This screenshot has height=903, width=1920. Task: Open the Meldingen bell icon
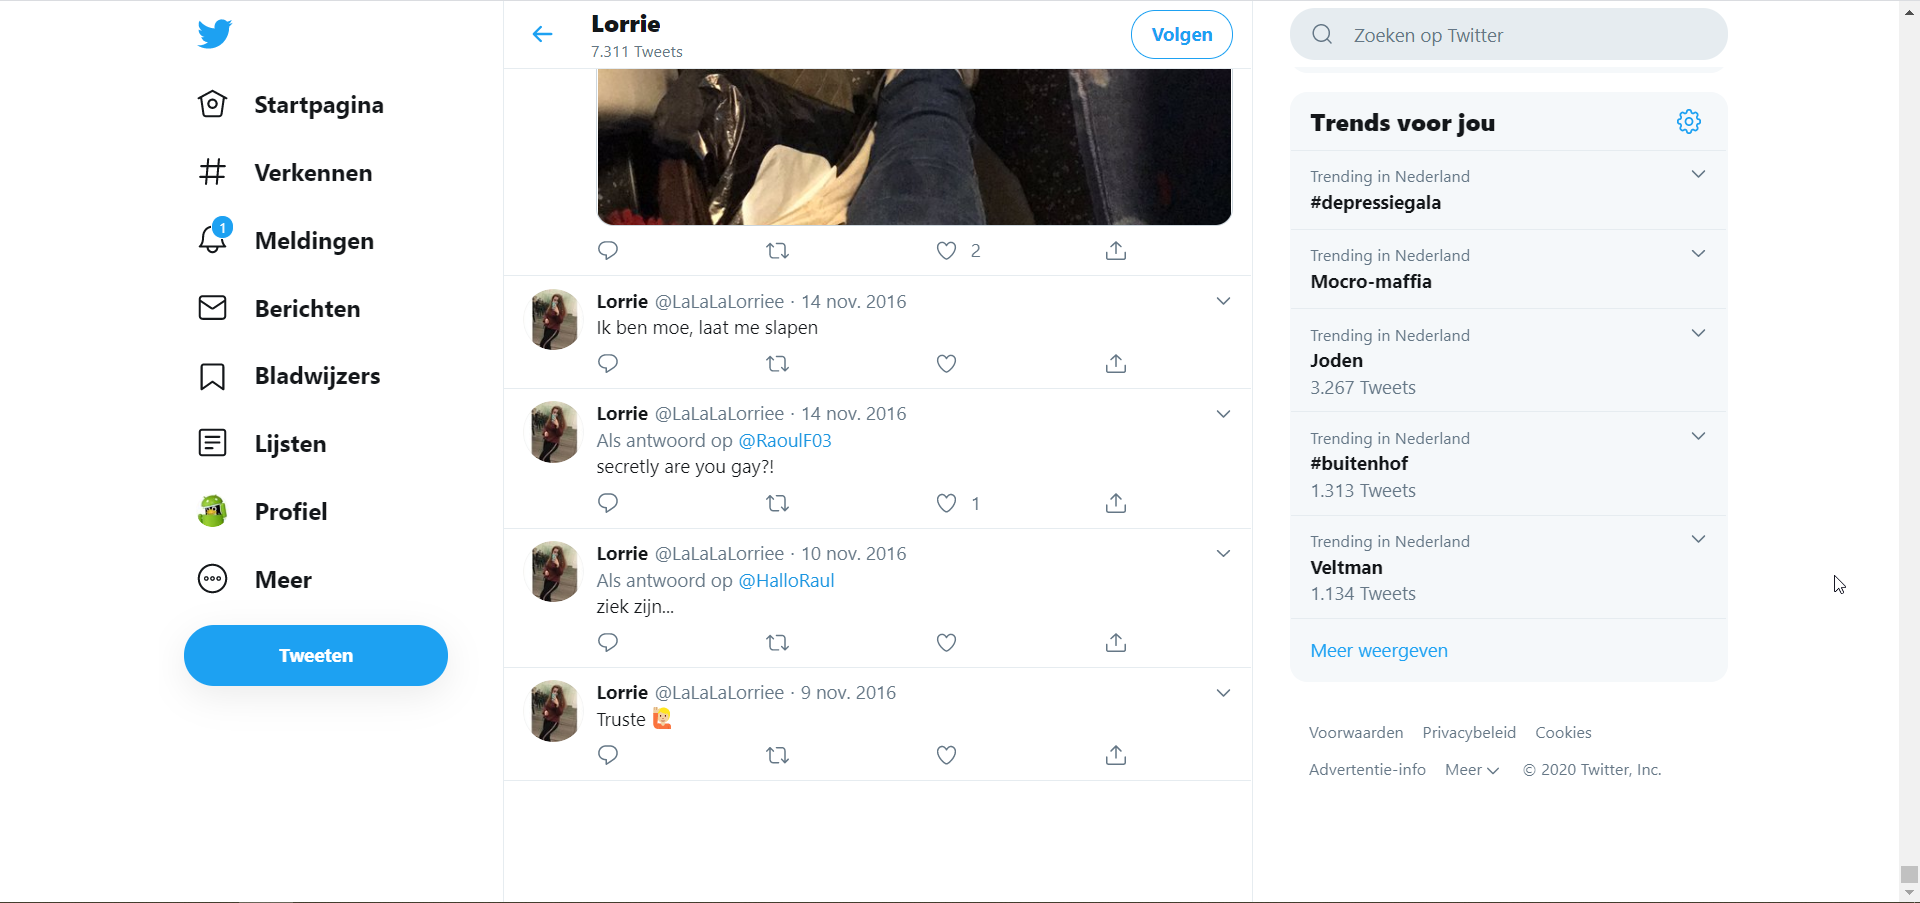pyautogui.click(x=213, y=240)
